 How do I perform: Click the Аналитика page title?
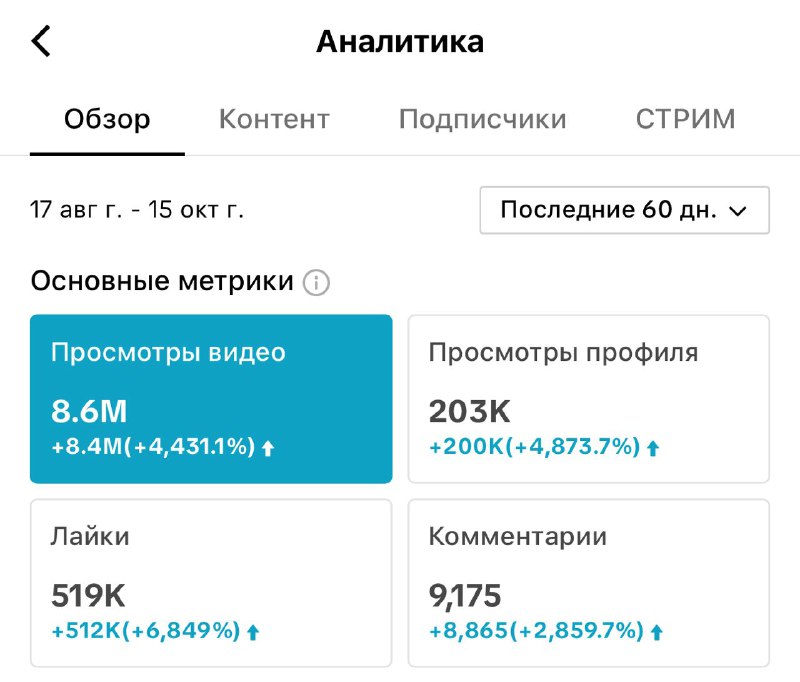tap(400, 42)
